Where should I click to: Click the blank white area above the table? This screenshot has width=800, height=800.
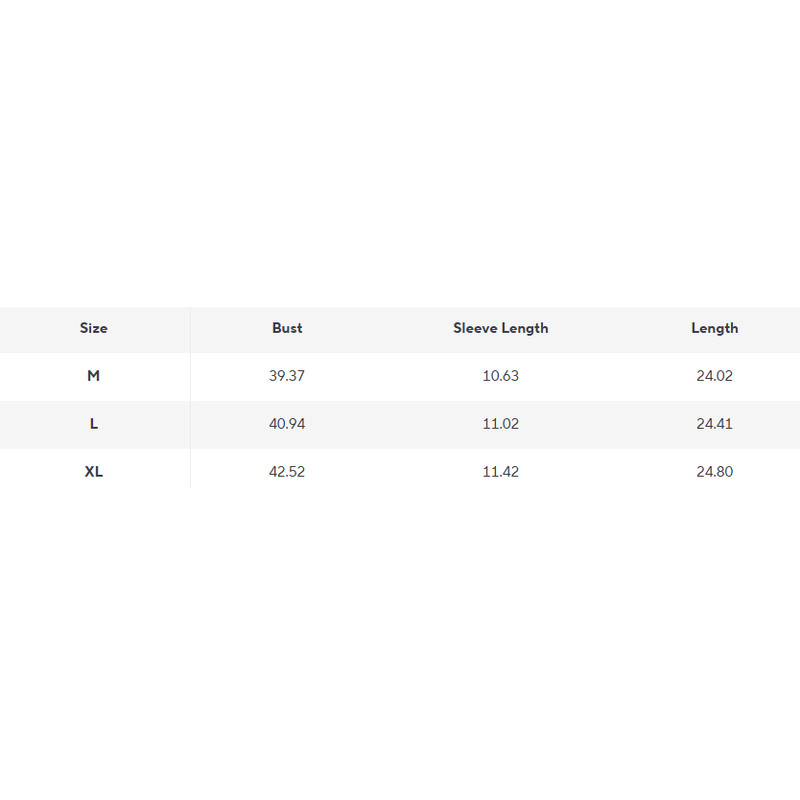pos(400,150)
